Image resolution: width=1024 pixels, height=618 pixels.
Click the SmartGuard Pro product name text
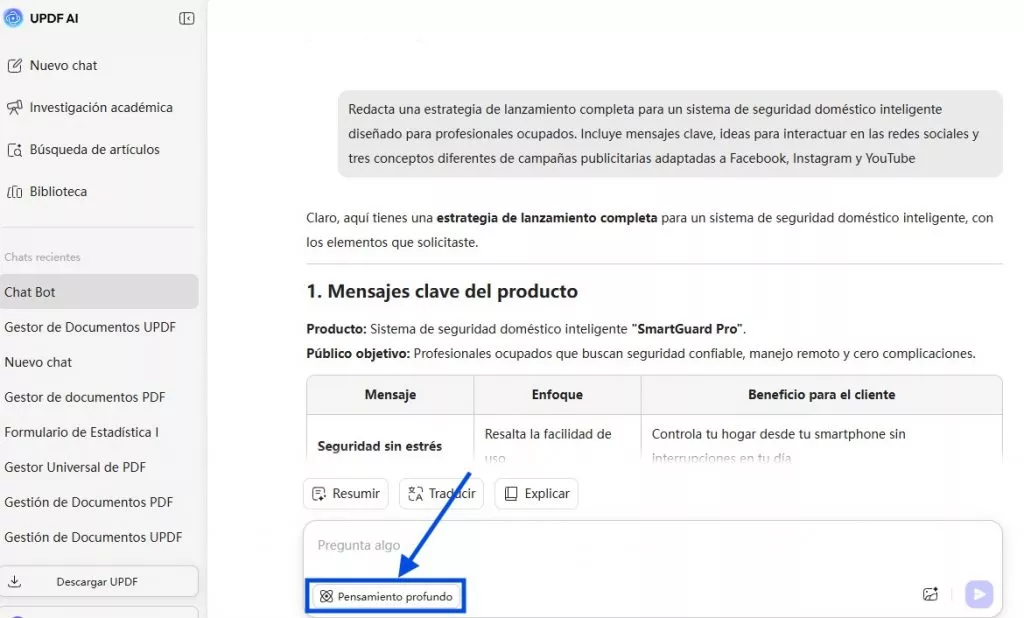coord(687,329)
